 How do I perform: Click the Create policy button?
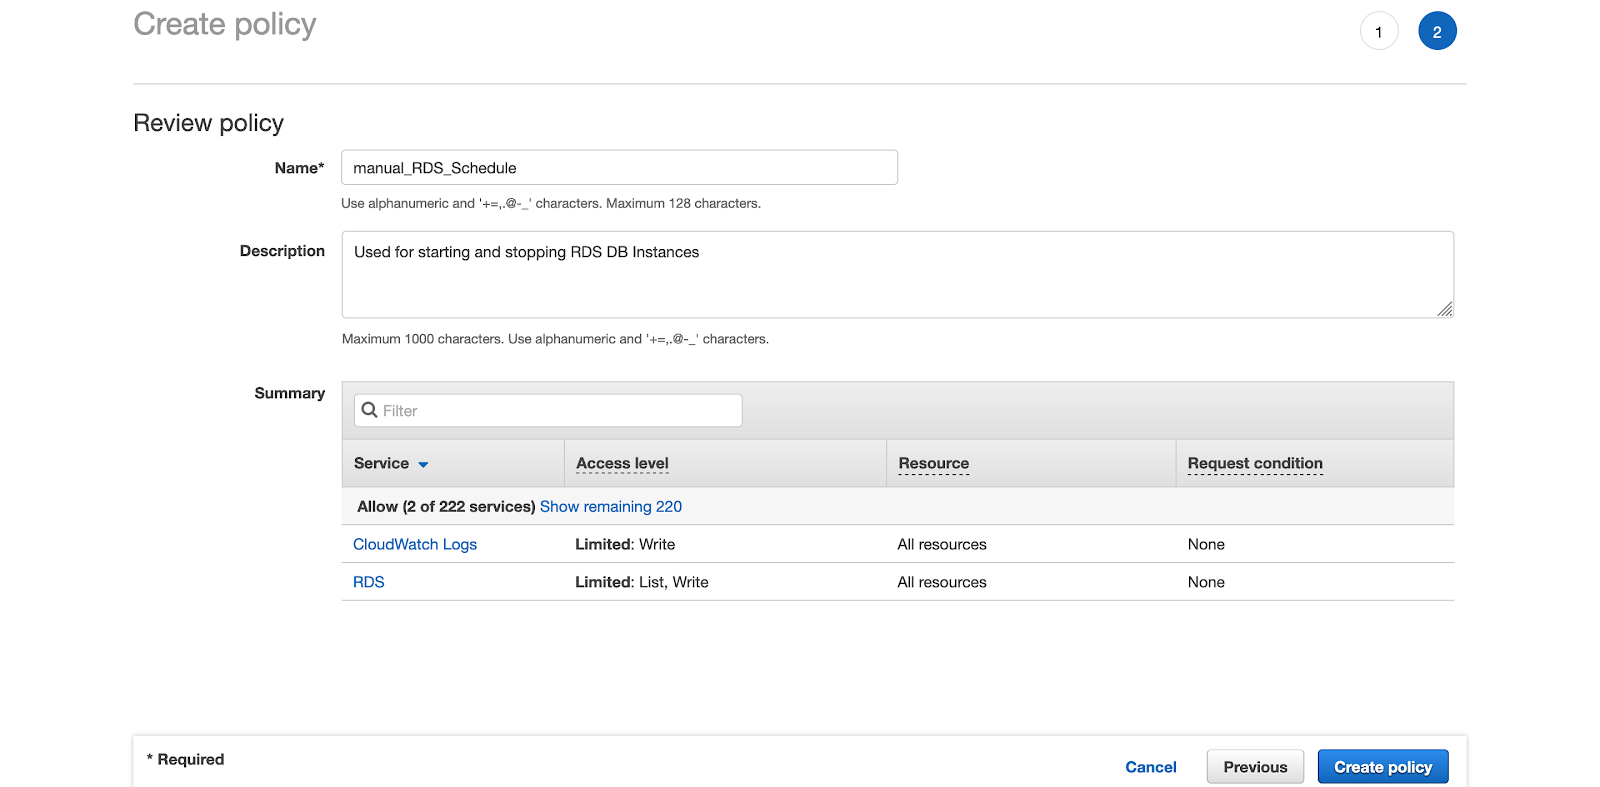point(1383,767)
